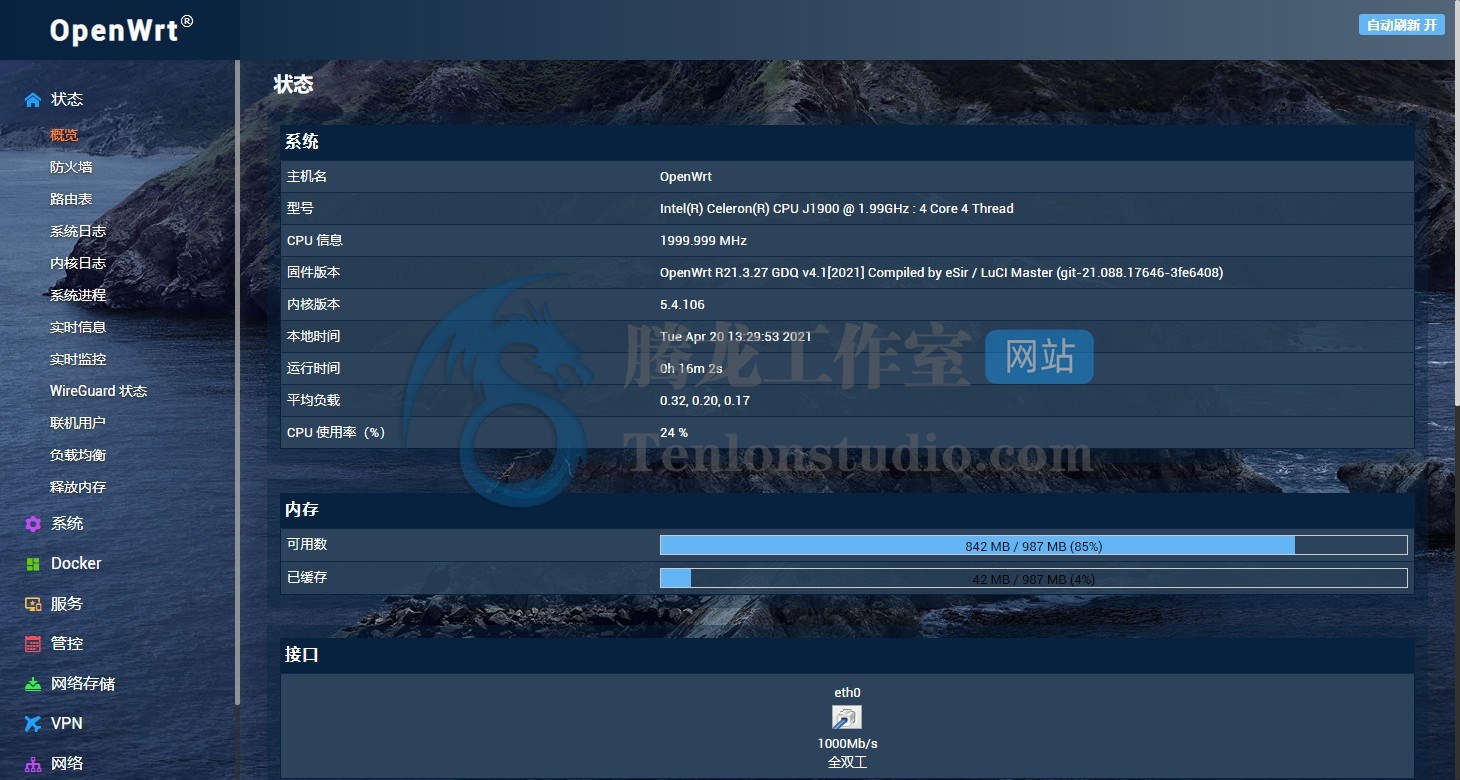The height and width of the screenshot is (780, 1460).
Task: Click the kernel version 5.4.106
Action: [x=682, y=305]
